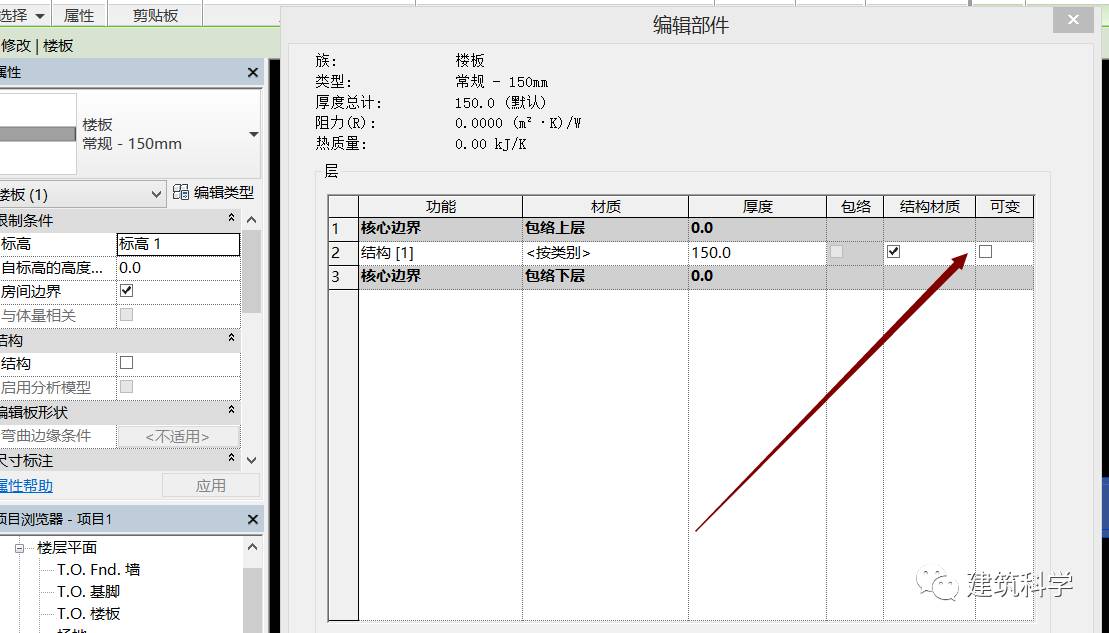
Task: Select layer row number 1
Action: [343, 228]
